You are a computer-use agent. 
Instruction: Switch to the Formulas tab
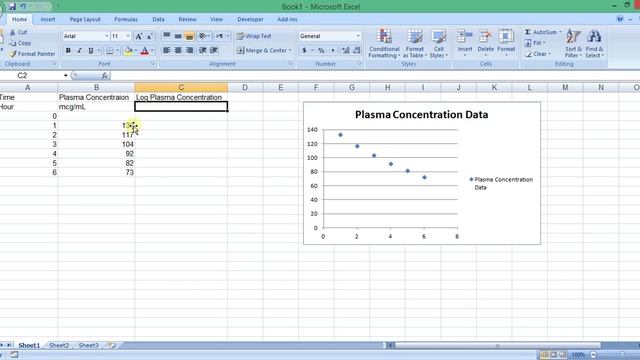(x=126, y=19)
